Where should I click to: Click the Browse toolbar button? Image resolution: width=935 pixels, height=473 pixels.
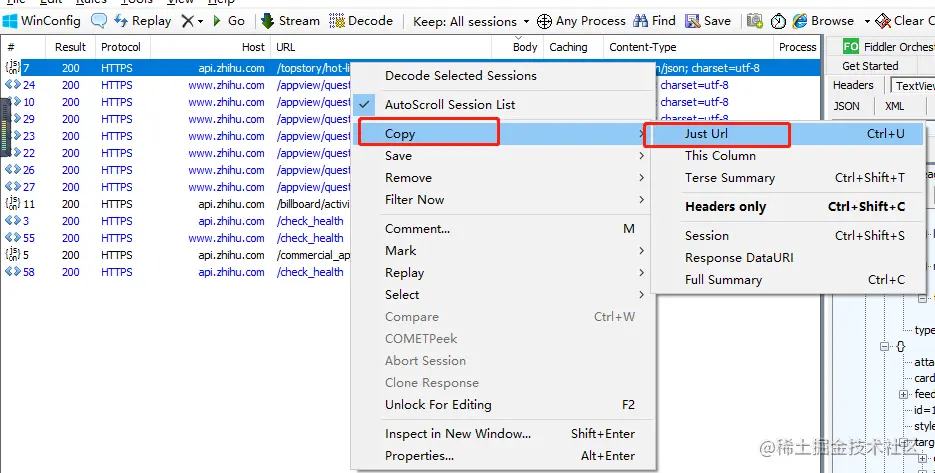[x=823, y=21]
